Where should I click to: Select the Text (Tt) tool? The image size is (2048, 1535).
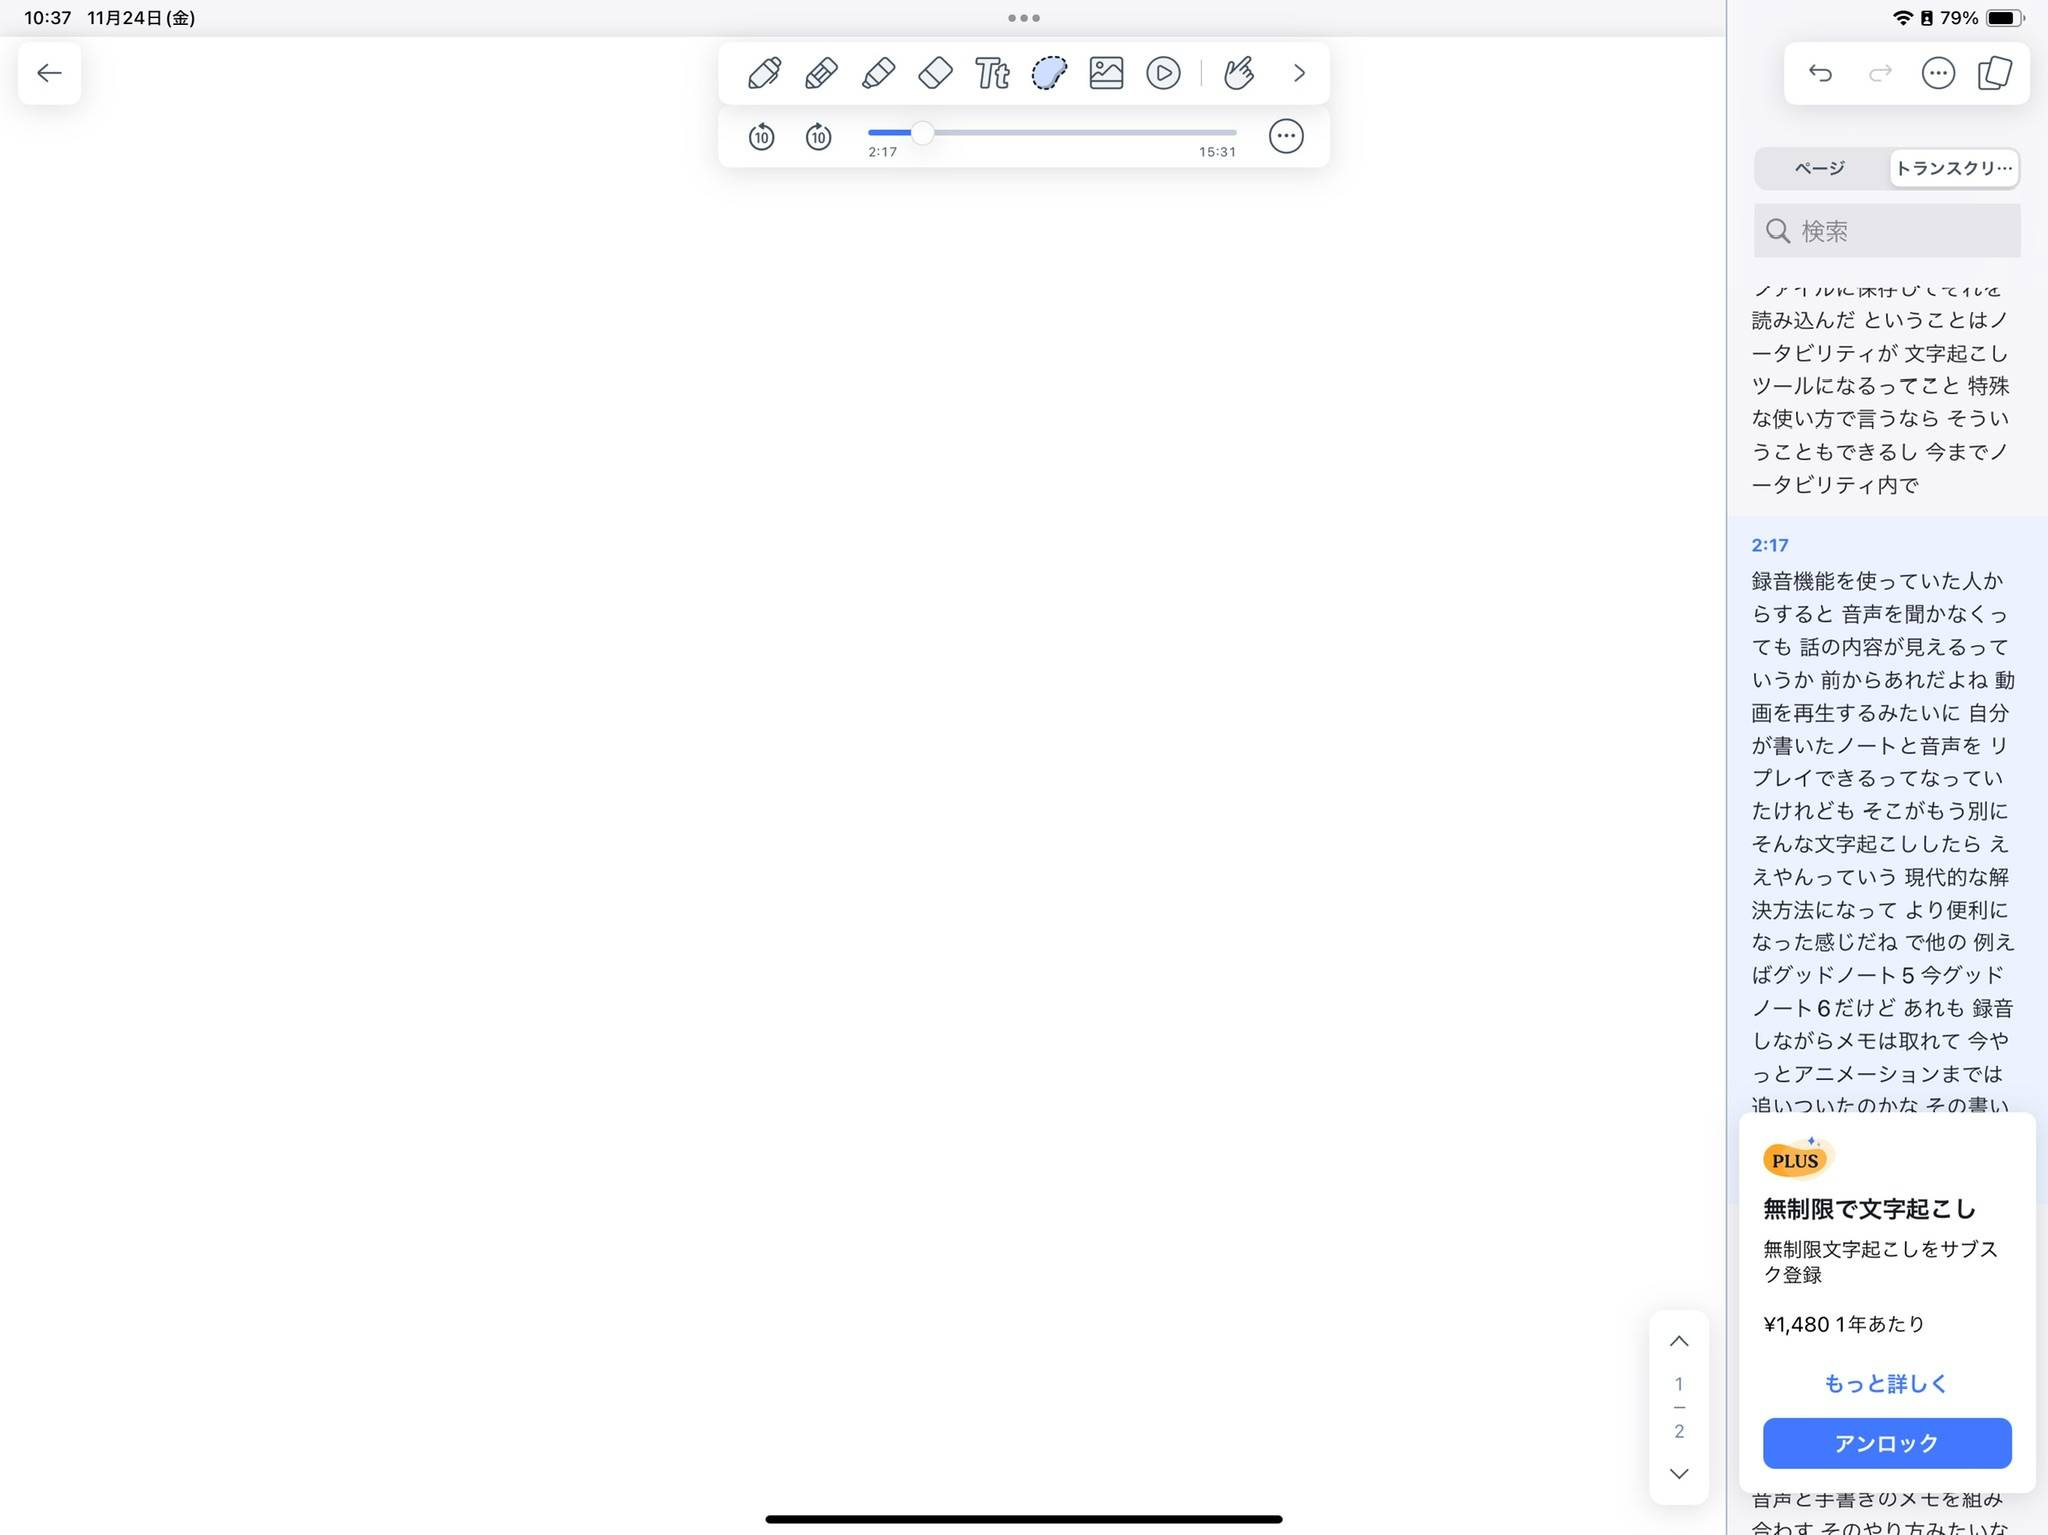(x=992, y=72)
